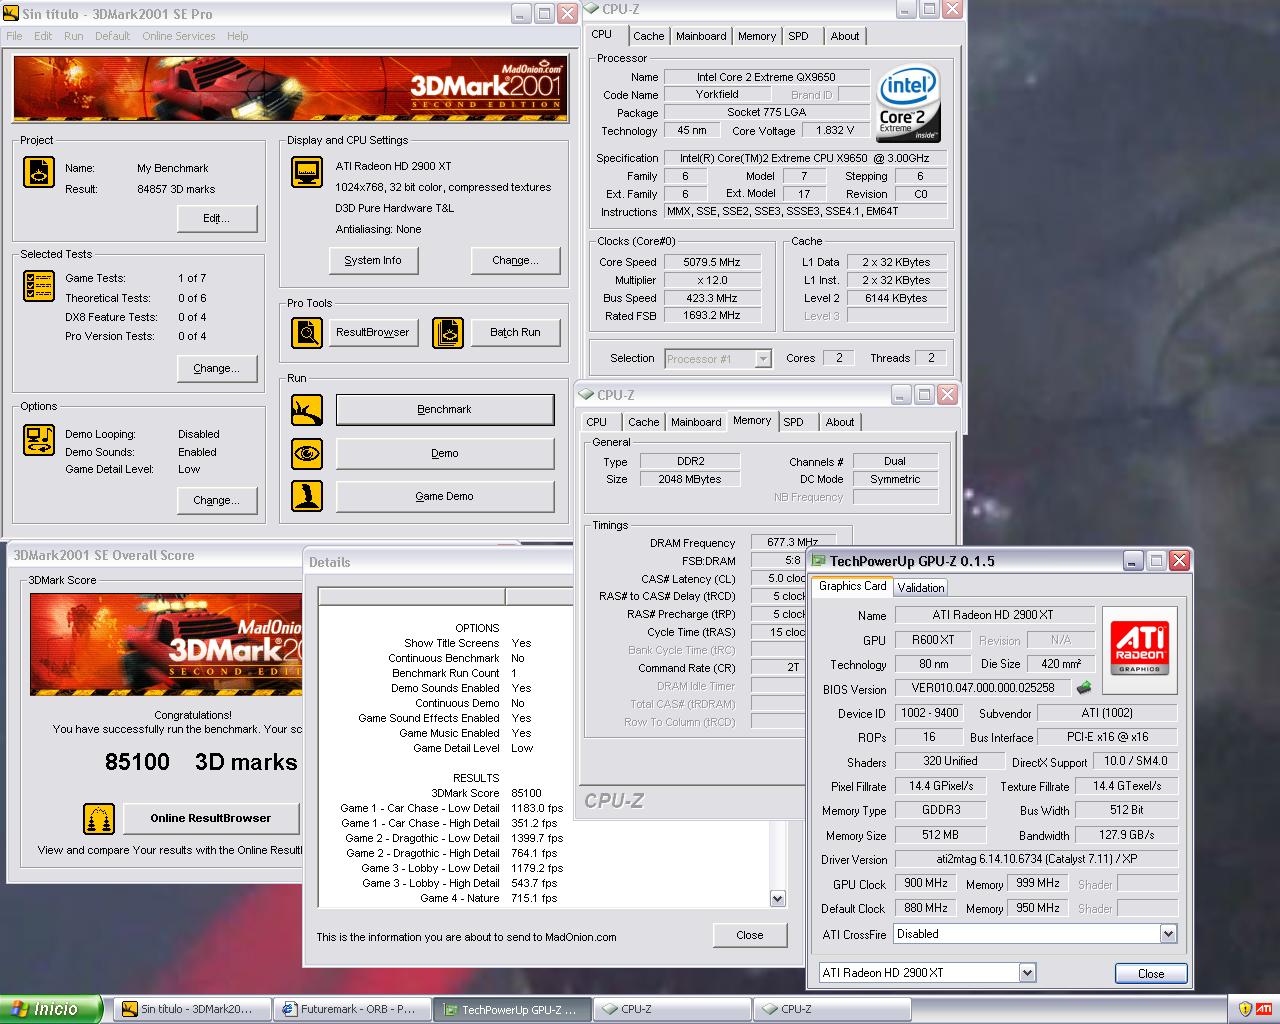
Task: Click the Project icon in 3DMark
Action: point(38,172)
